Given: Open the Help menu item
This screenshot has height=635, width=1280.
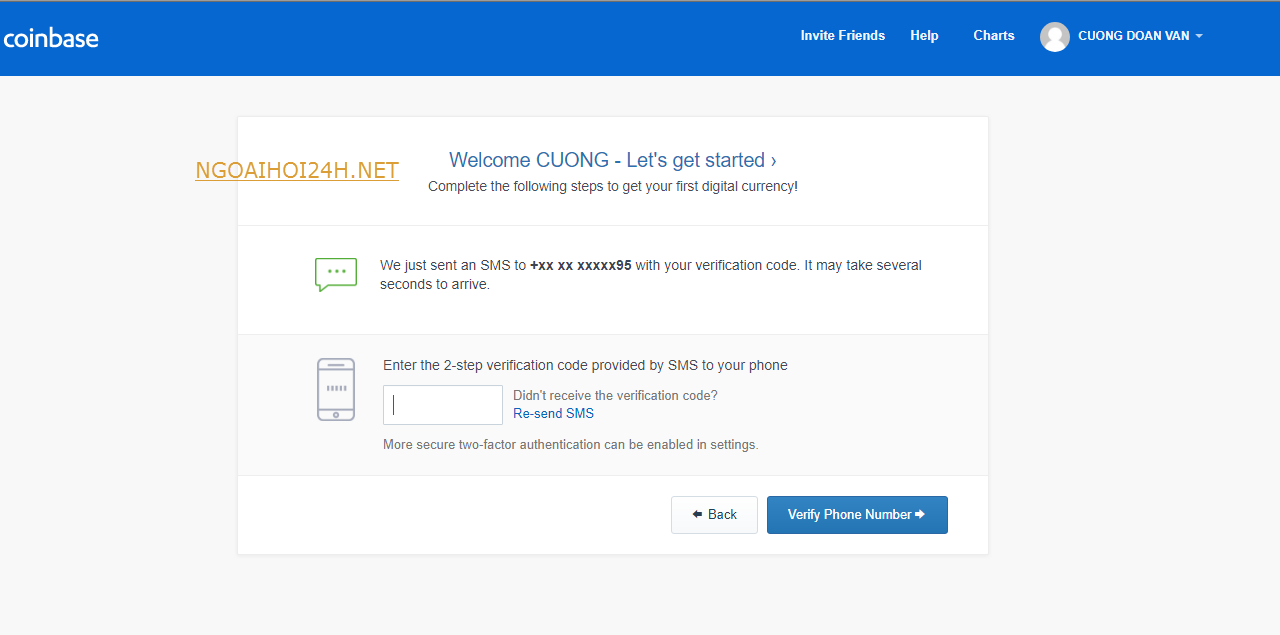Looking at the screenshot, I should [x=924, y=36].
